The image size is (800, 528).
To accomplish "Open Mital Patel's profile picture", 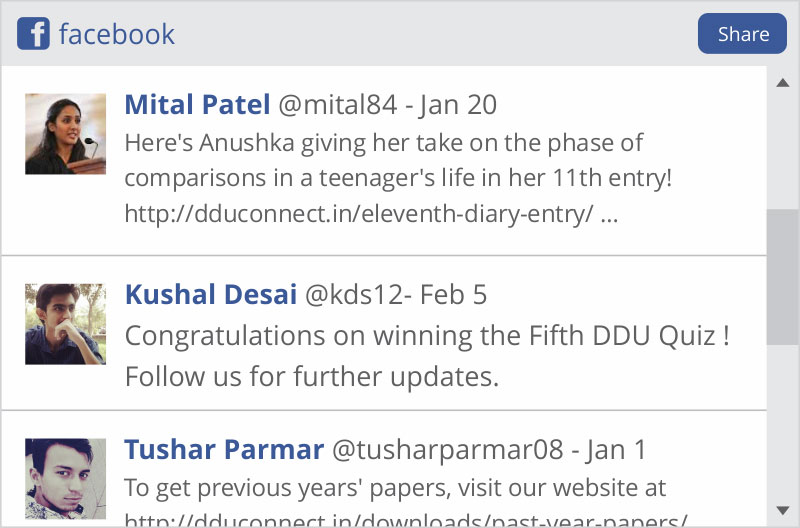I will coord(65,134).
